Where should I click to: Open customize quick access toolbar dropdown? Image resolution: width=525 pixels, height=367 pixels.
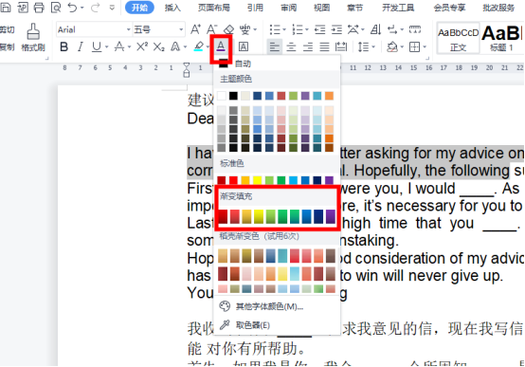tap(112, 7)
